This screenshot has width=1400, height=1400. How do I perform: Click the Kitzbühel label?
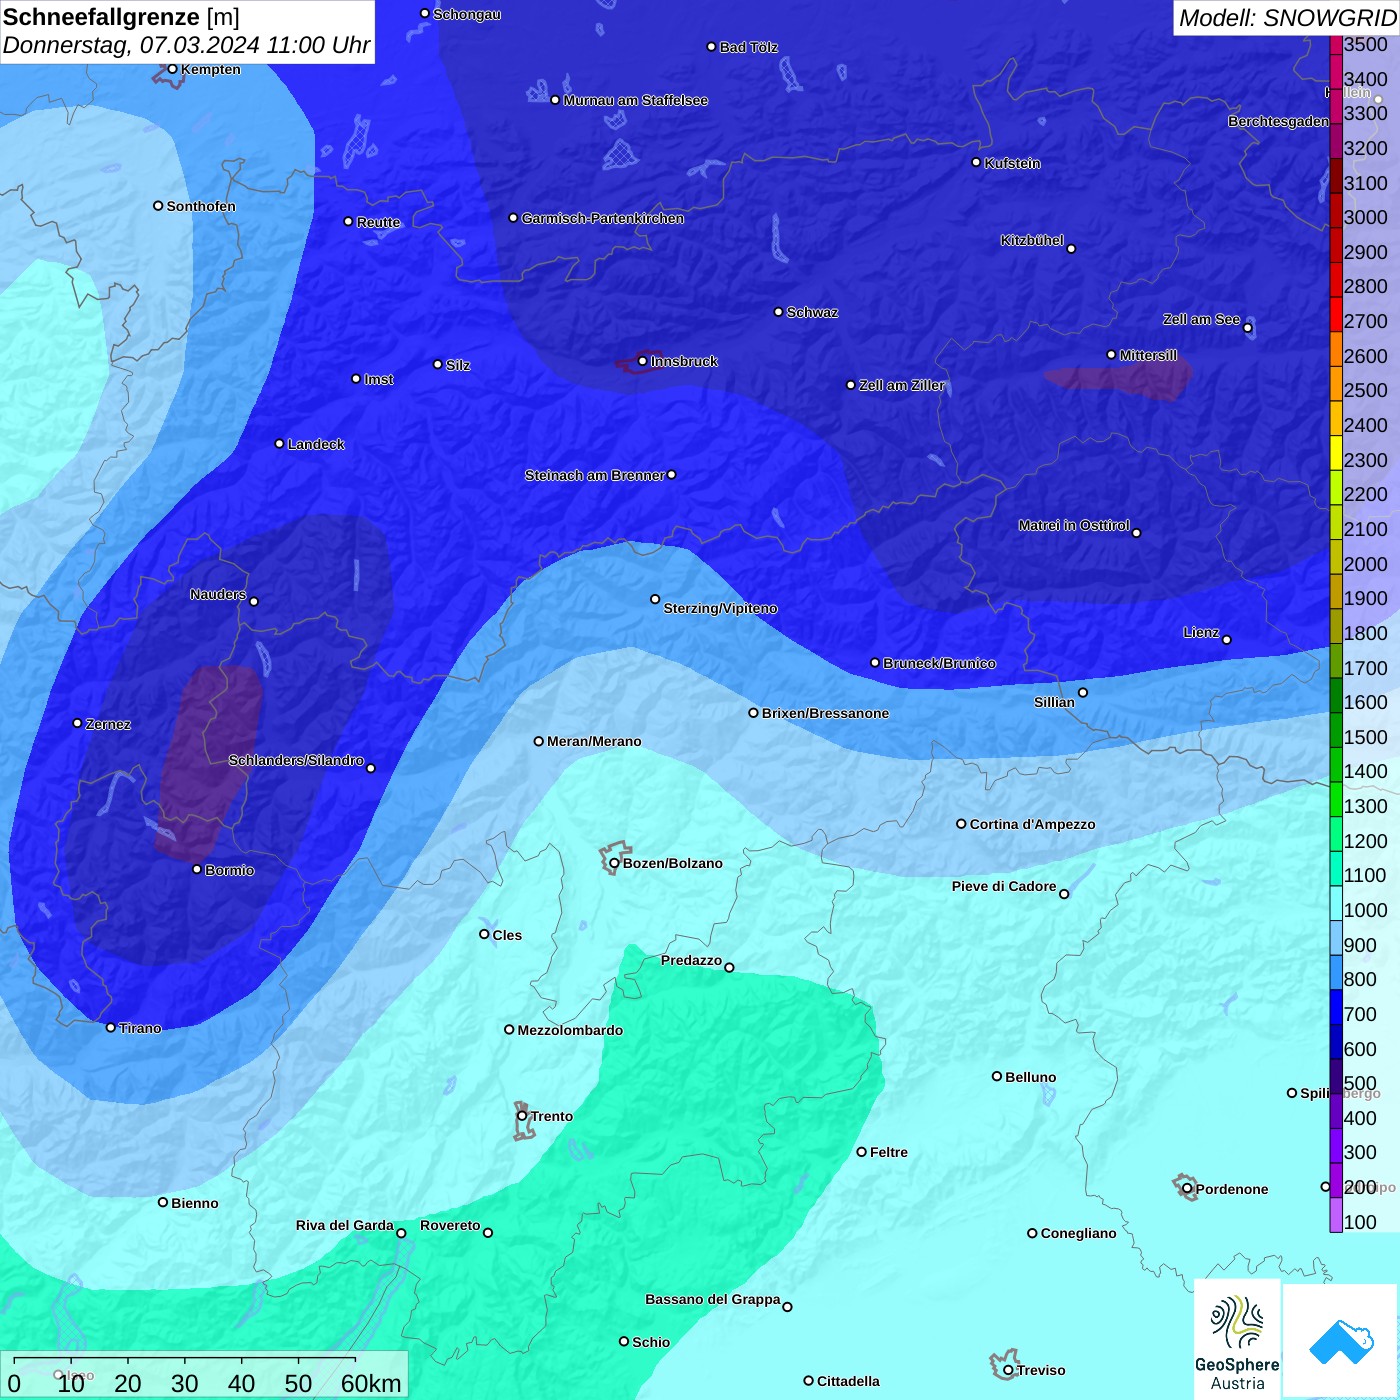(x=1032, y=240)
